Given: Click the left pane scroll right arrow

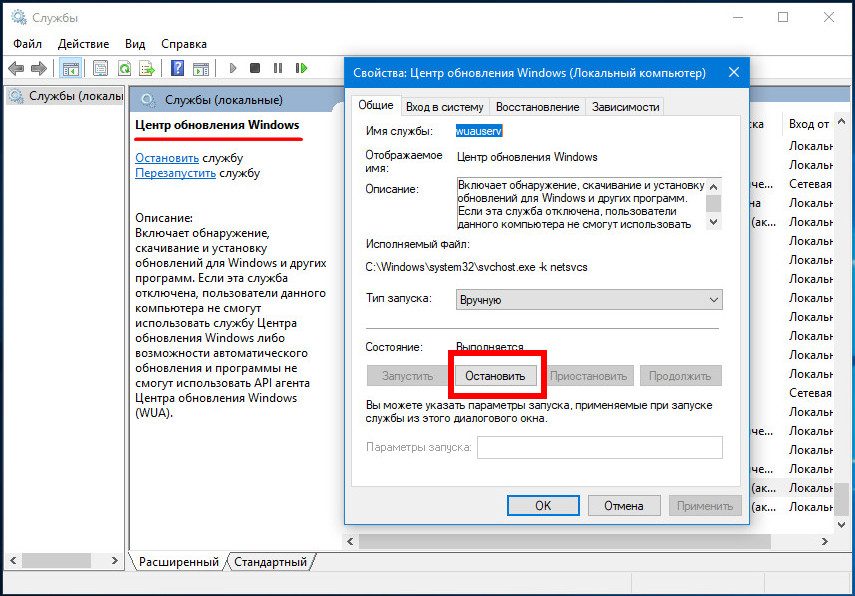Looking at the screenshot, I should (114, 560).
